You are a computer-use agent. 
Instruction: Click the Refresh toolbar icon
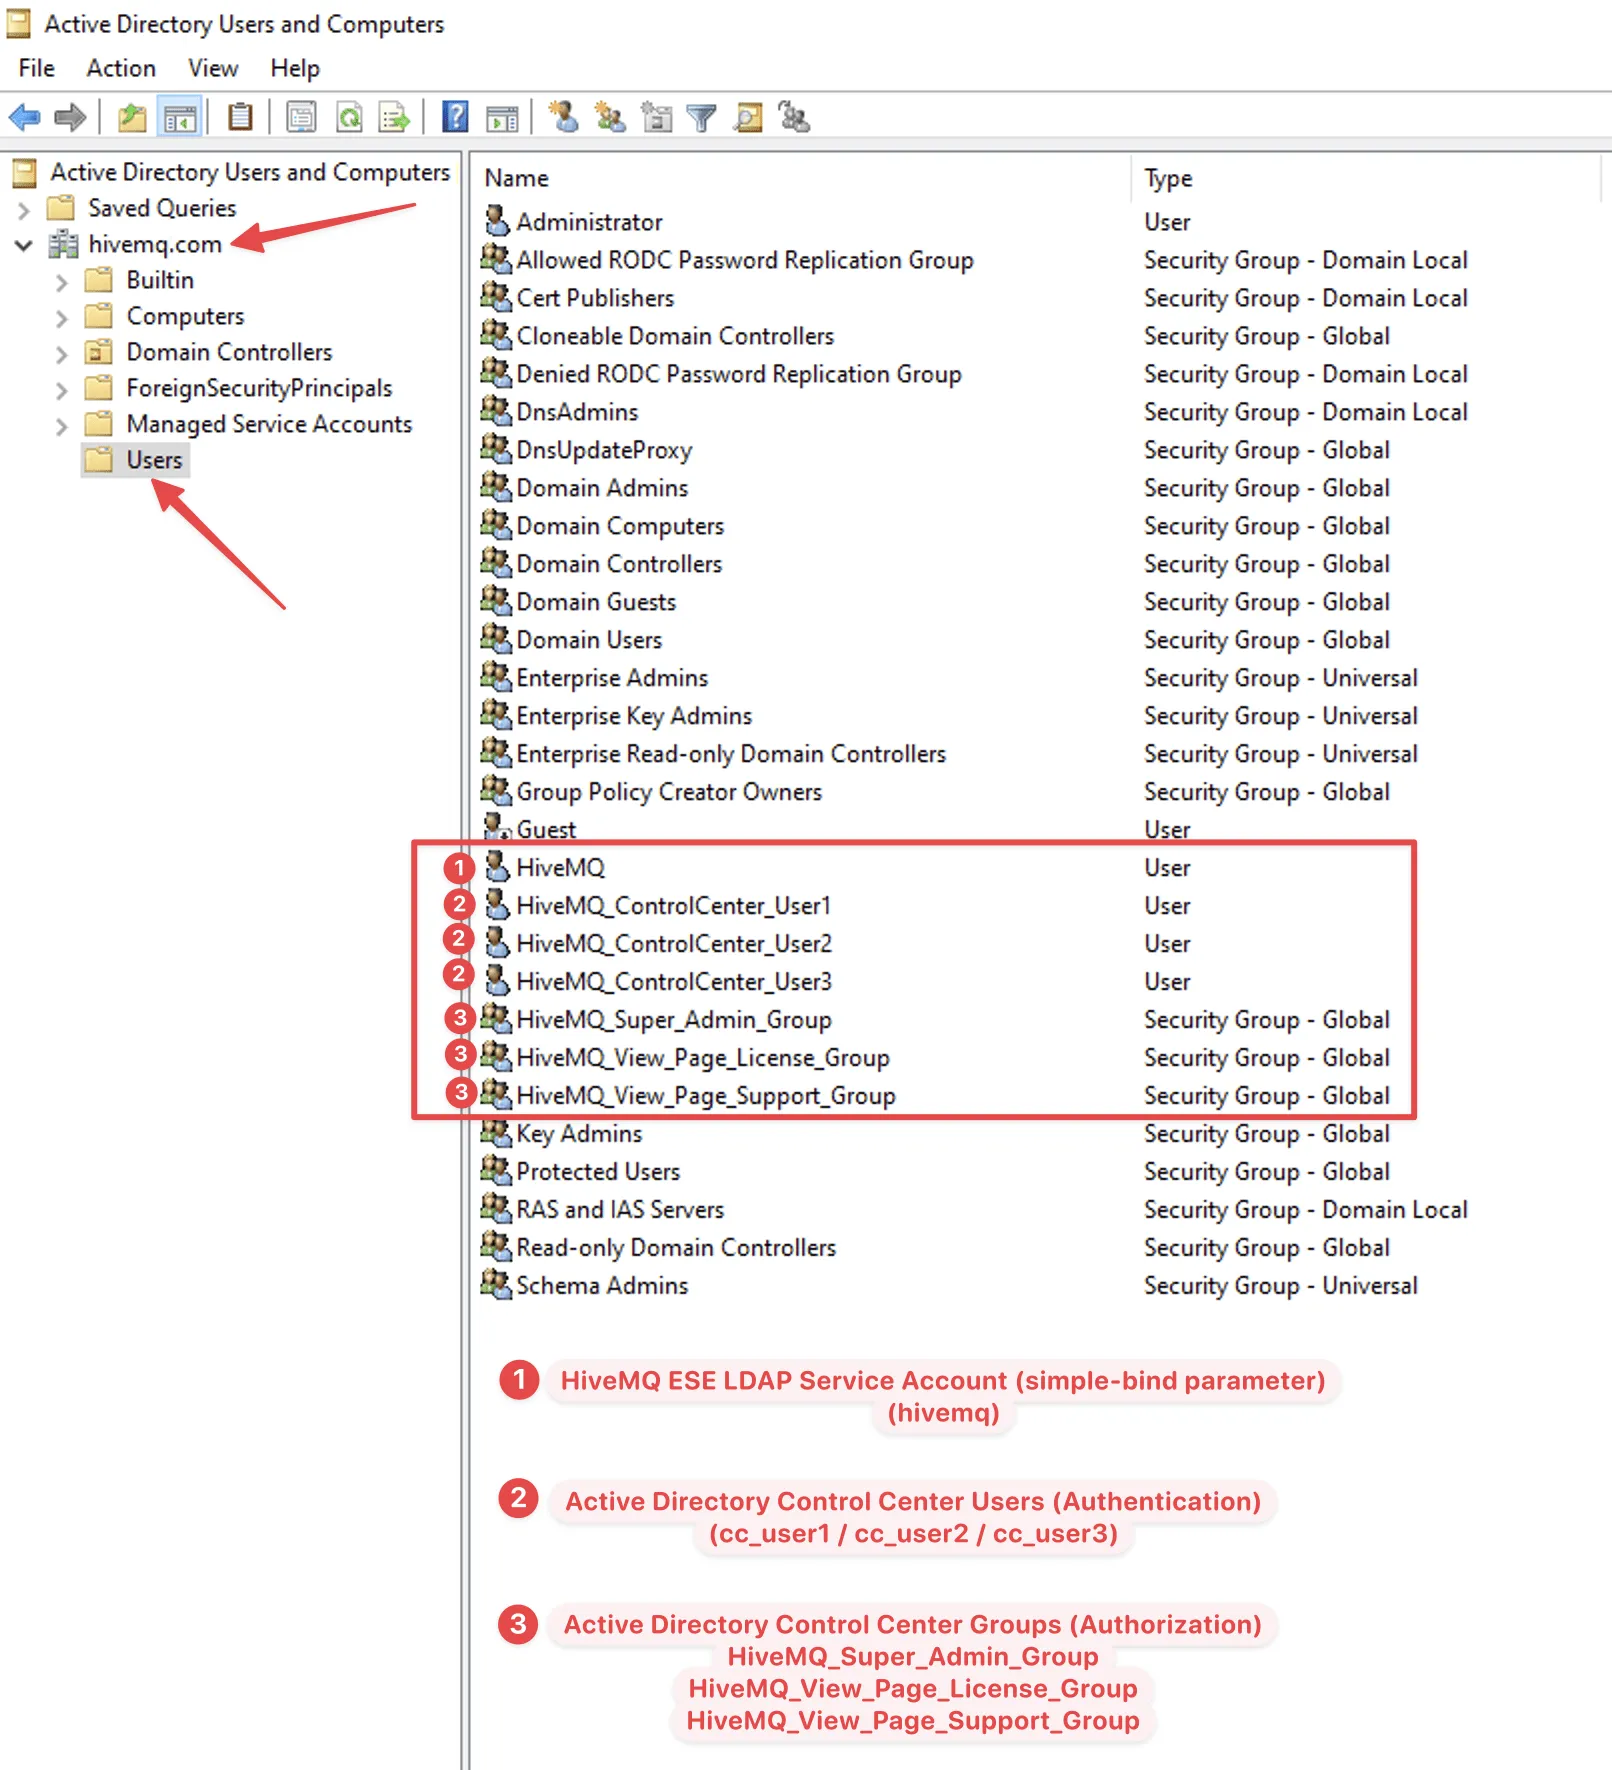(349, 118)
